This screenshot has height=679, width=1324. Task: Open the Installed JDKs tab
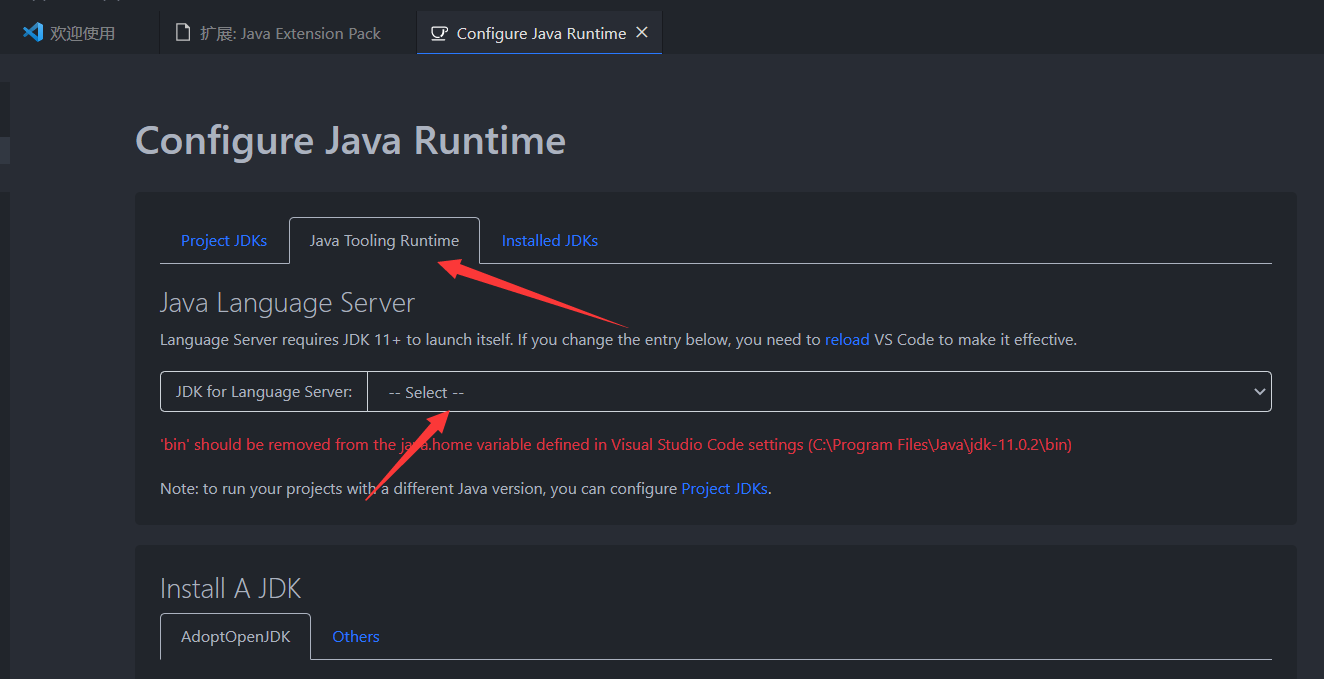(550, 240)
